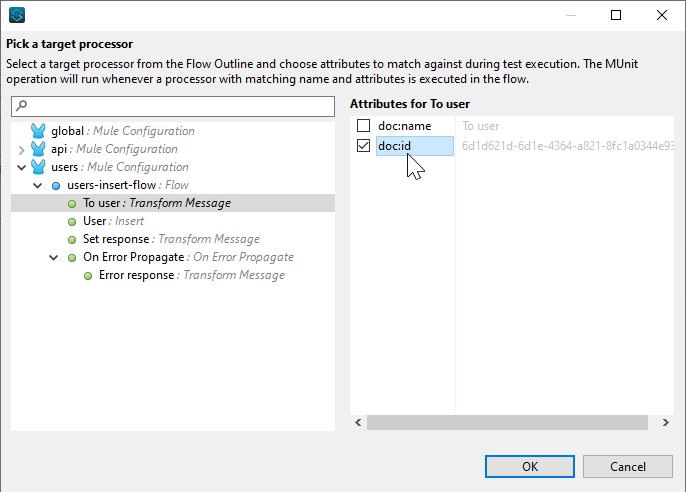Click the doc:name attribute label

tap(405, 126)
